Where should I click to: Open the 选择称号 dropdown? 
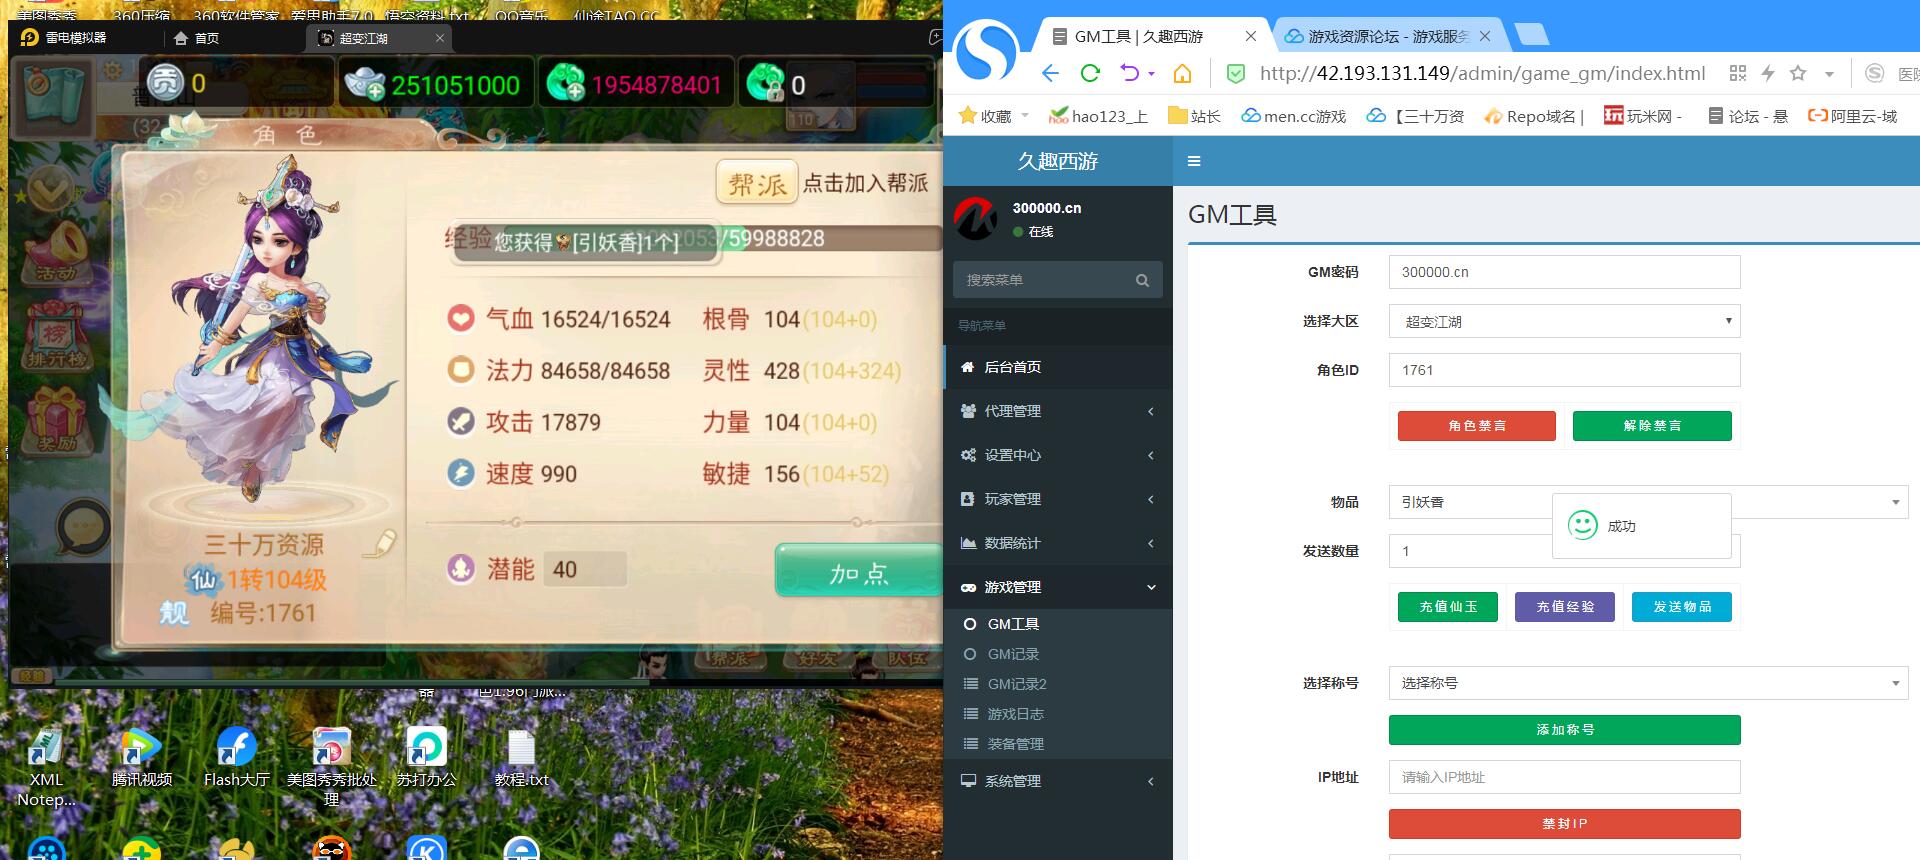pos(1647,683)
